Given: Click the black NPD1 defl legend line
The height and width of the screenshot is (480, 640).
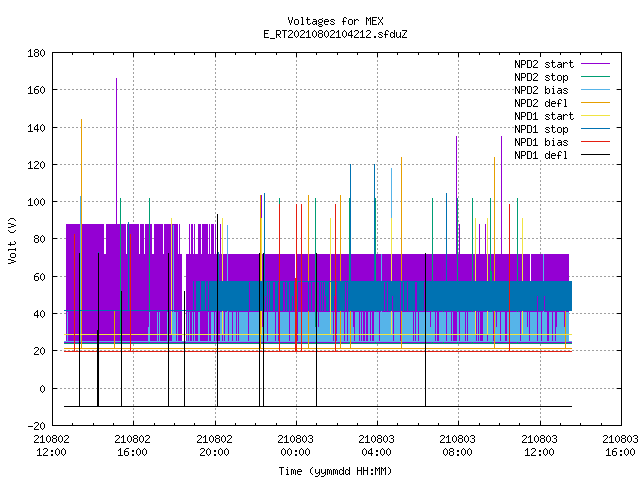Looking at the screenshot, I should point(595,155).
